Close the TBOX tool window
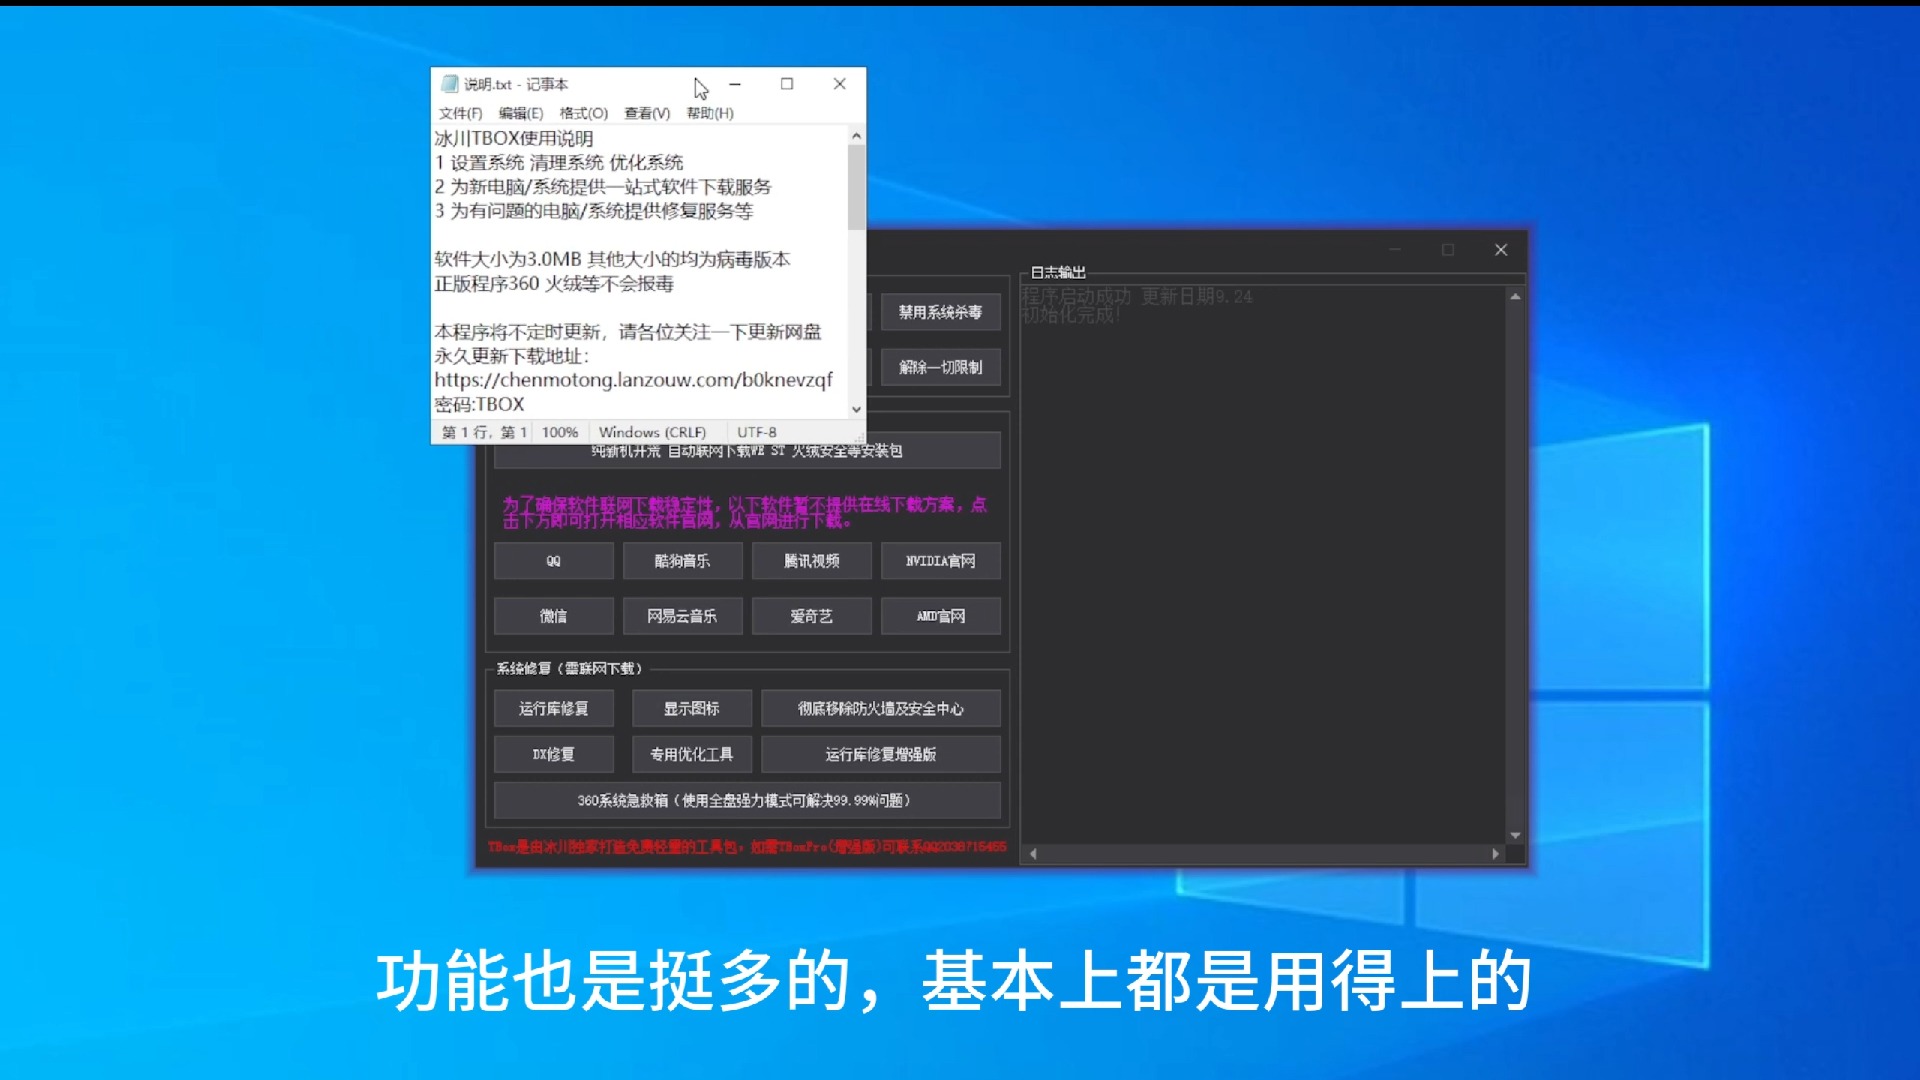 (x=1501, y=250)
